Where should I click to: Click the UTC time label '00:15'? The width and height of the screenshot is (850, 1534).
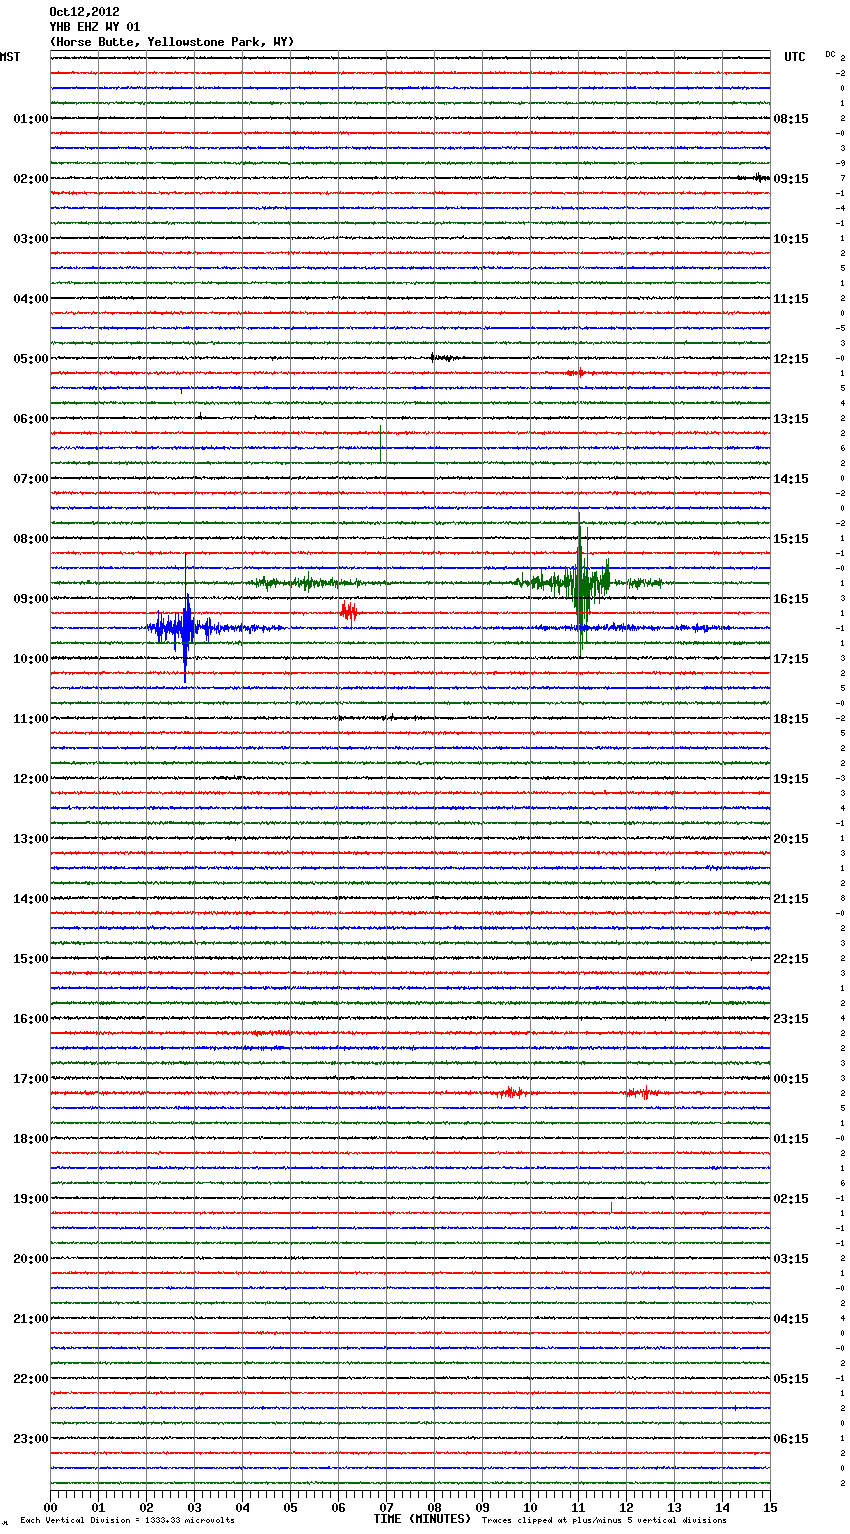pyautogui.click(x=791, y=1079)
